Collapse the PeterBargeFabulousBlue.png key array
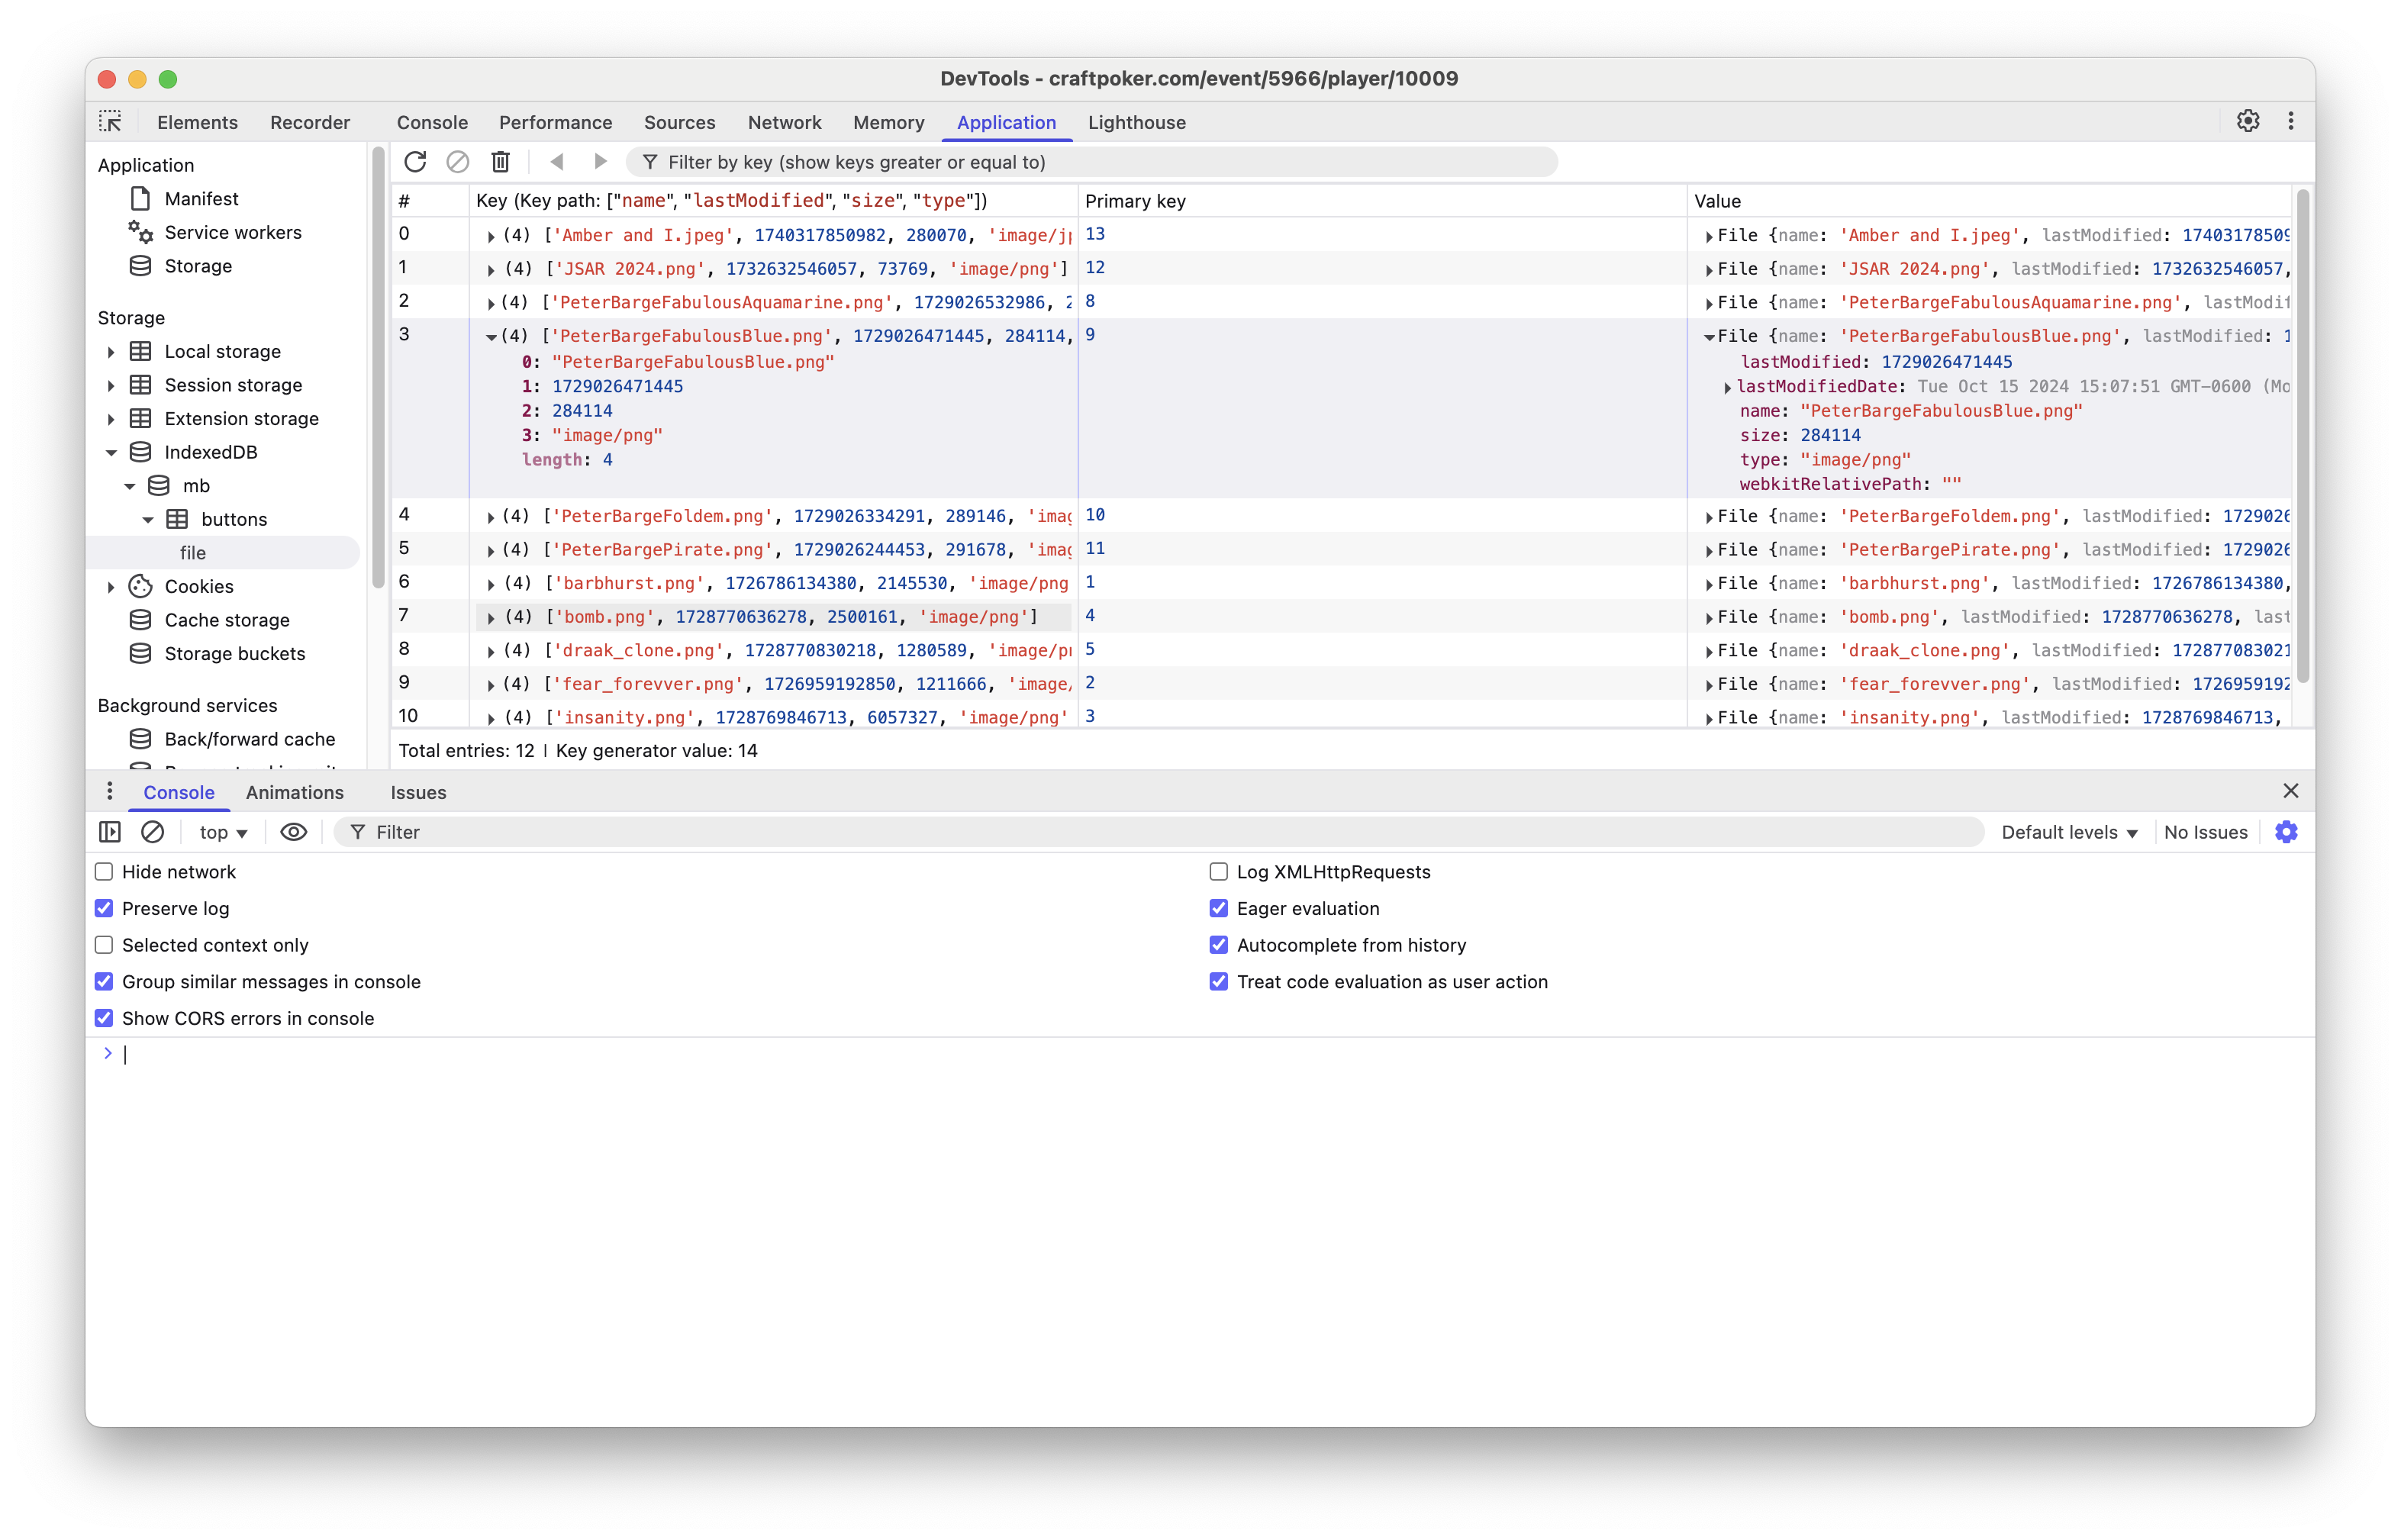2401x1540 pixels. tap(491, 337)
